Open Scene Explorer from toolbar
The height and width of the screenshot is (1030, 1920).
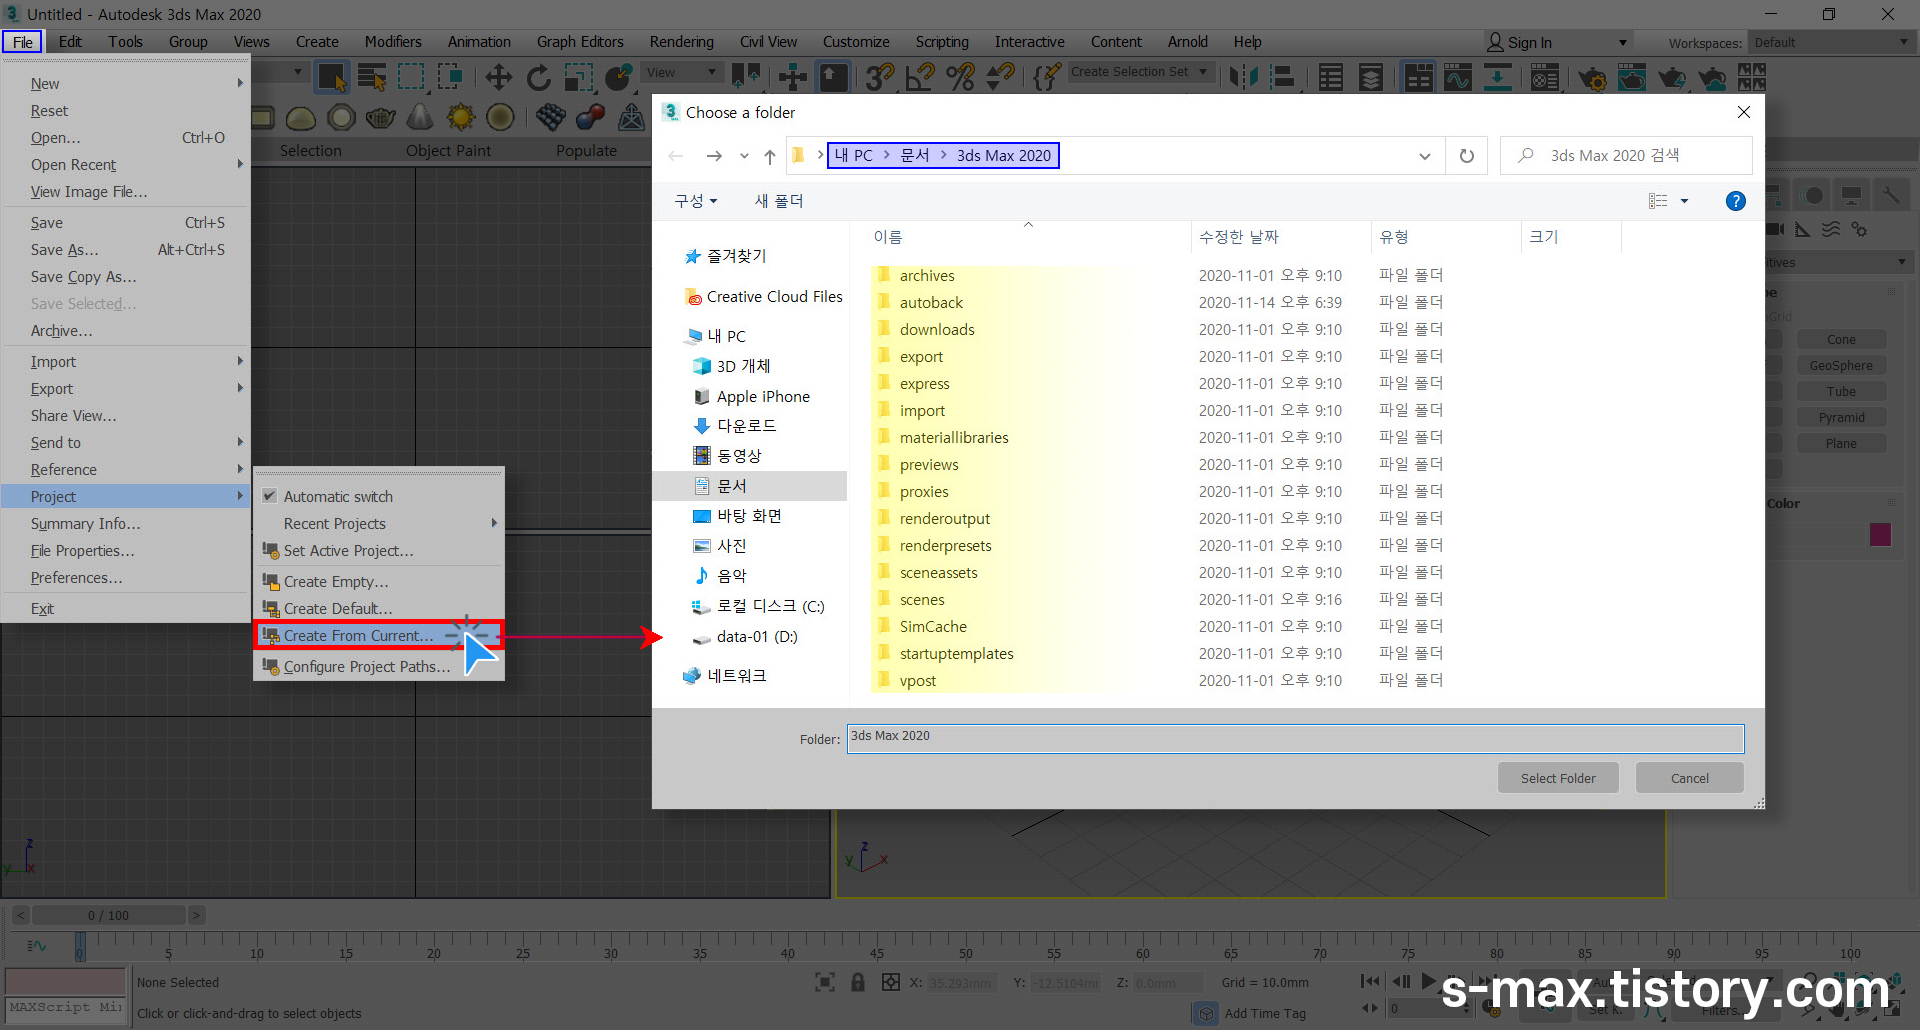point(1331,77)
